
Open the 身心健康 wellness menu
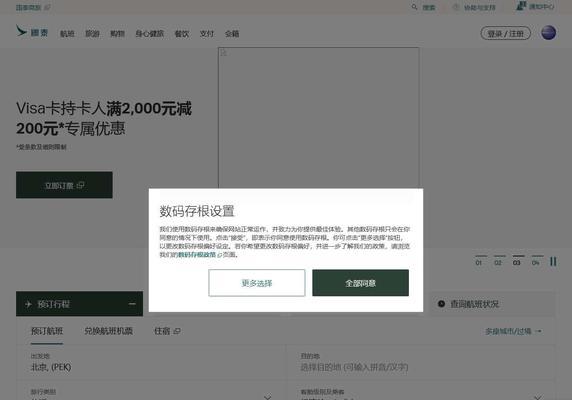[150, 34]
